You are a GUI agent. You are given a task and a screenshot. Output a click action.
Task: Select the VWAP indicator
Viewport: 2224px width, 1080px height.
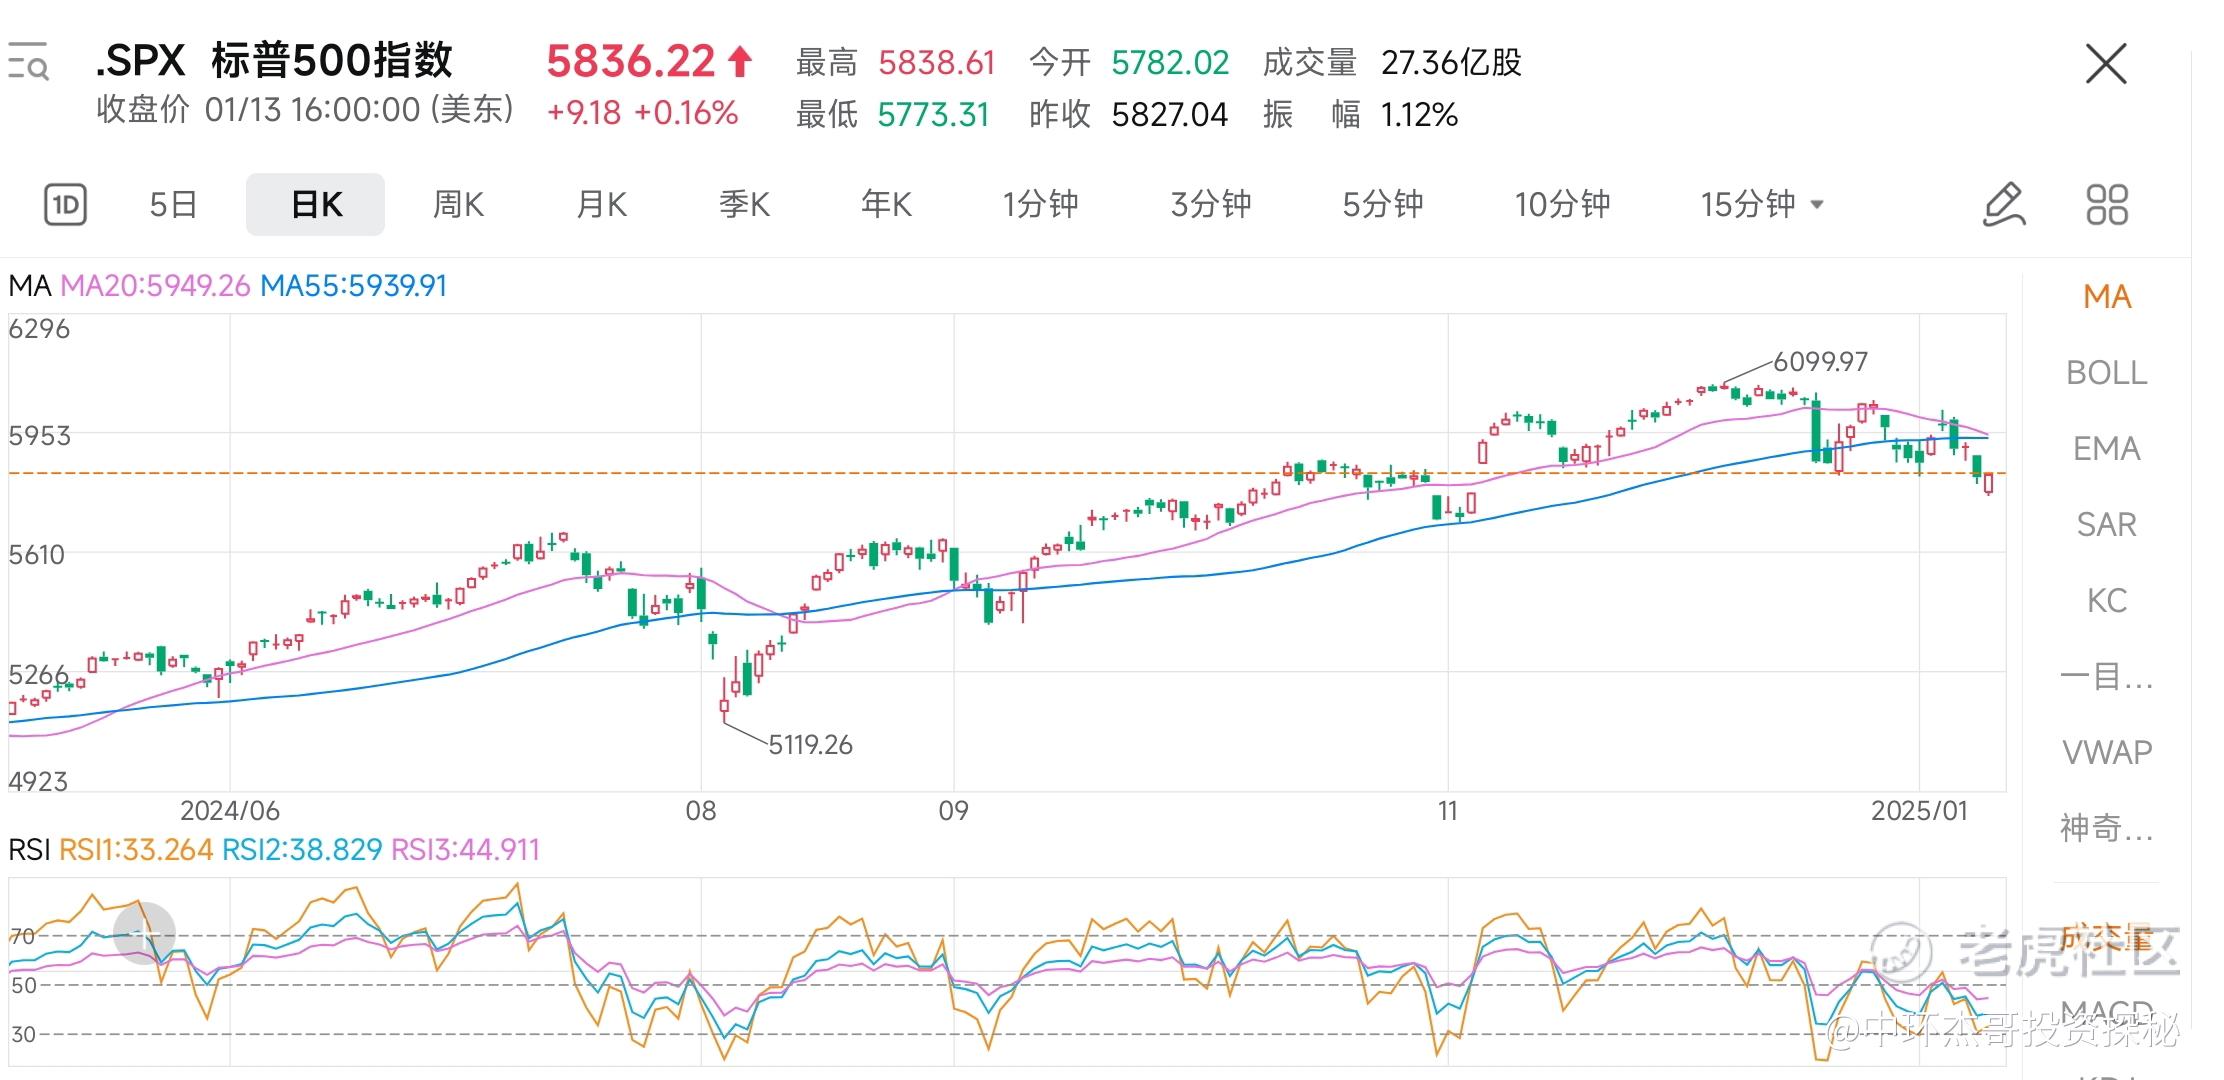pyautogui.click(x=2106, y=752)
